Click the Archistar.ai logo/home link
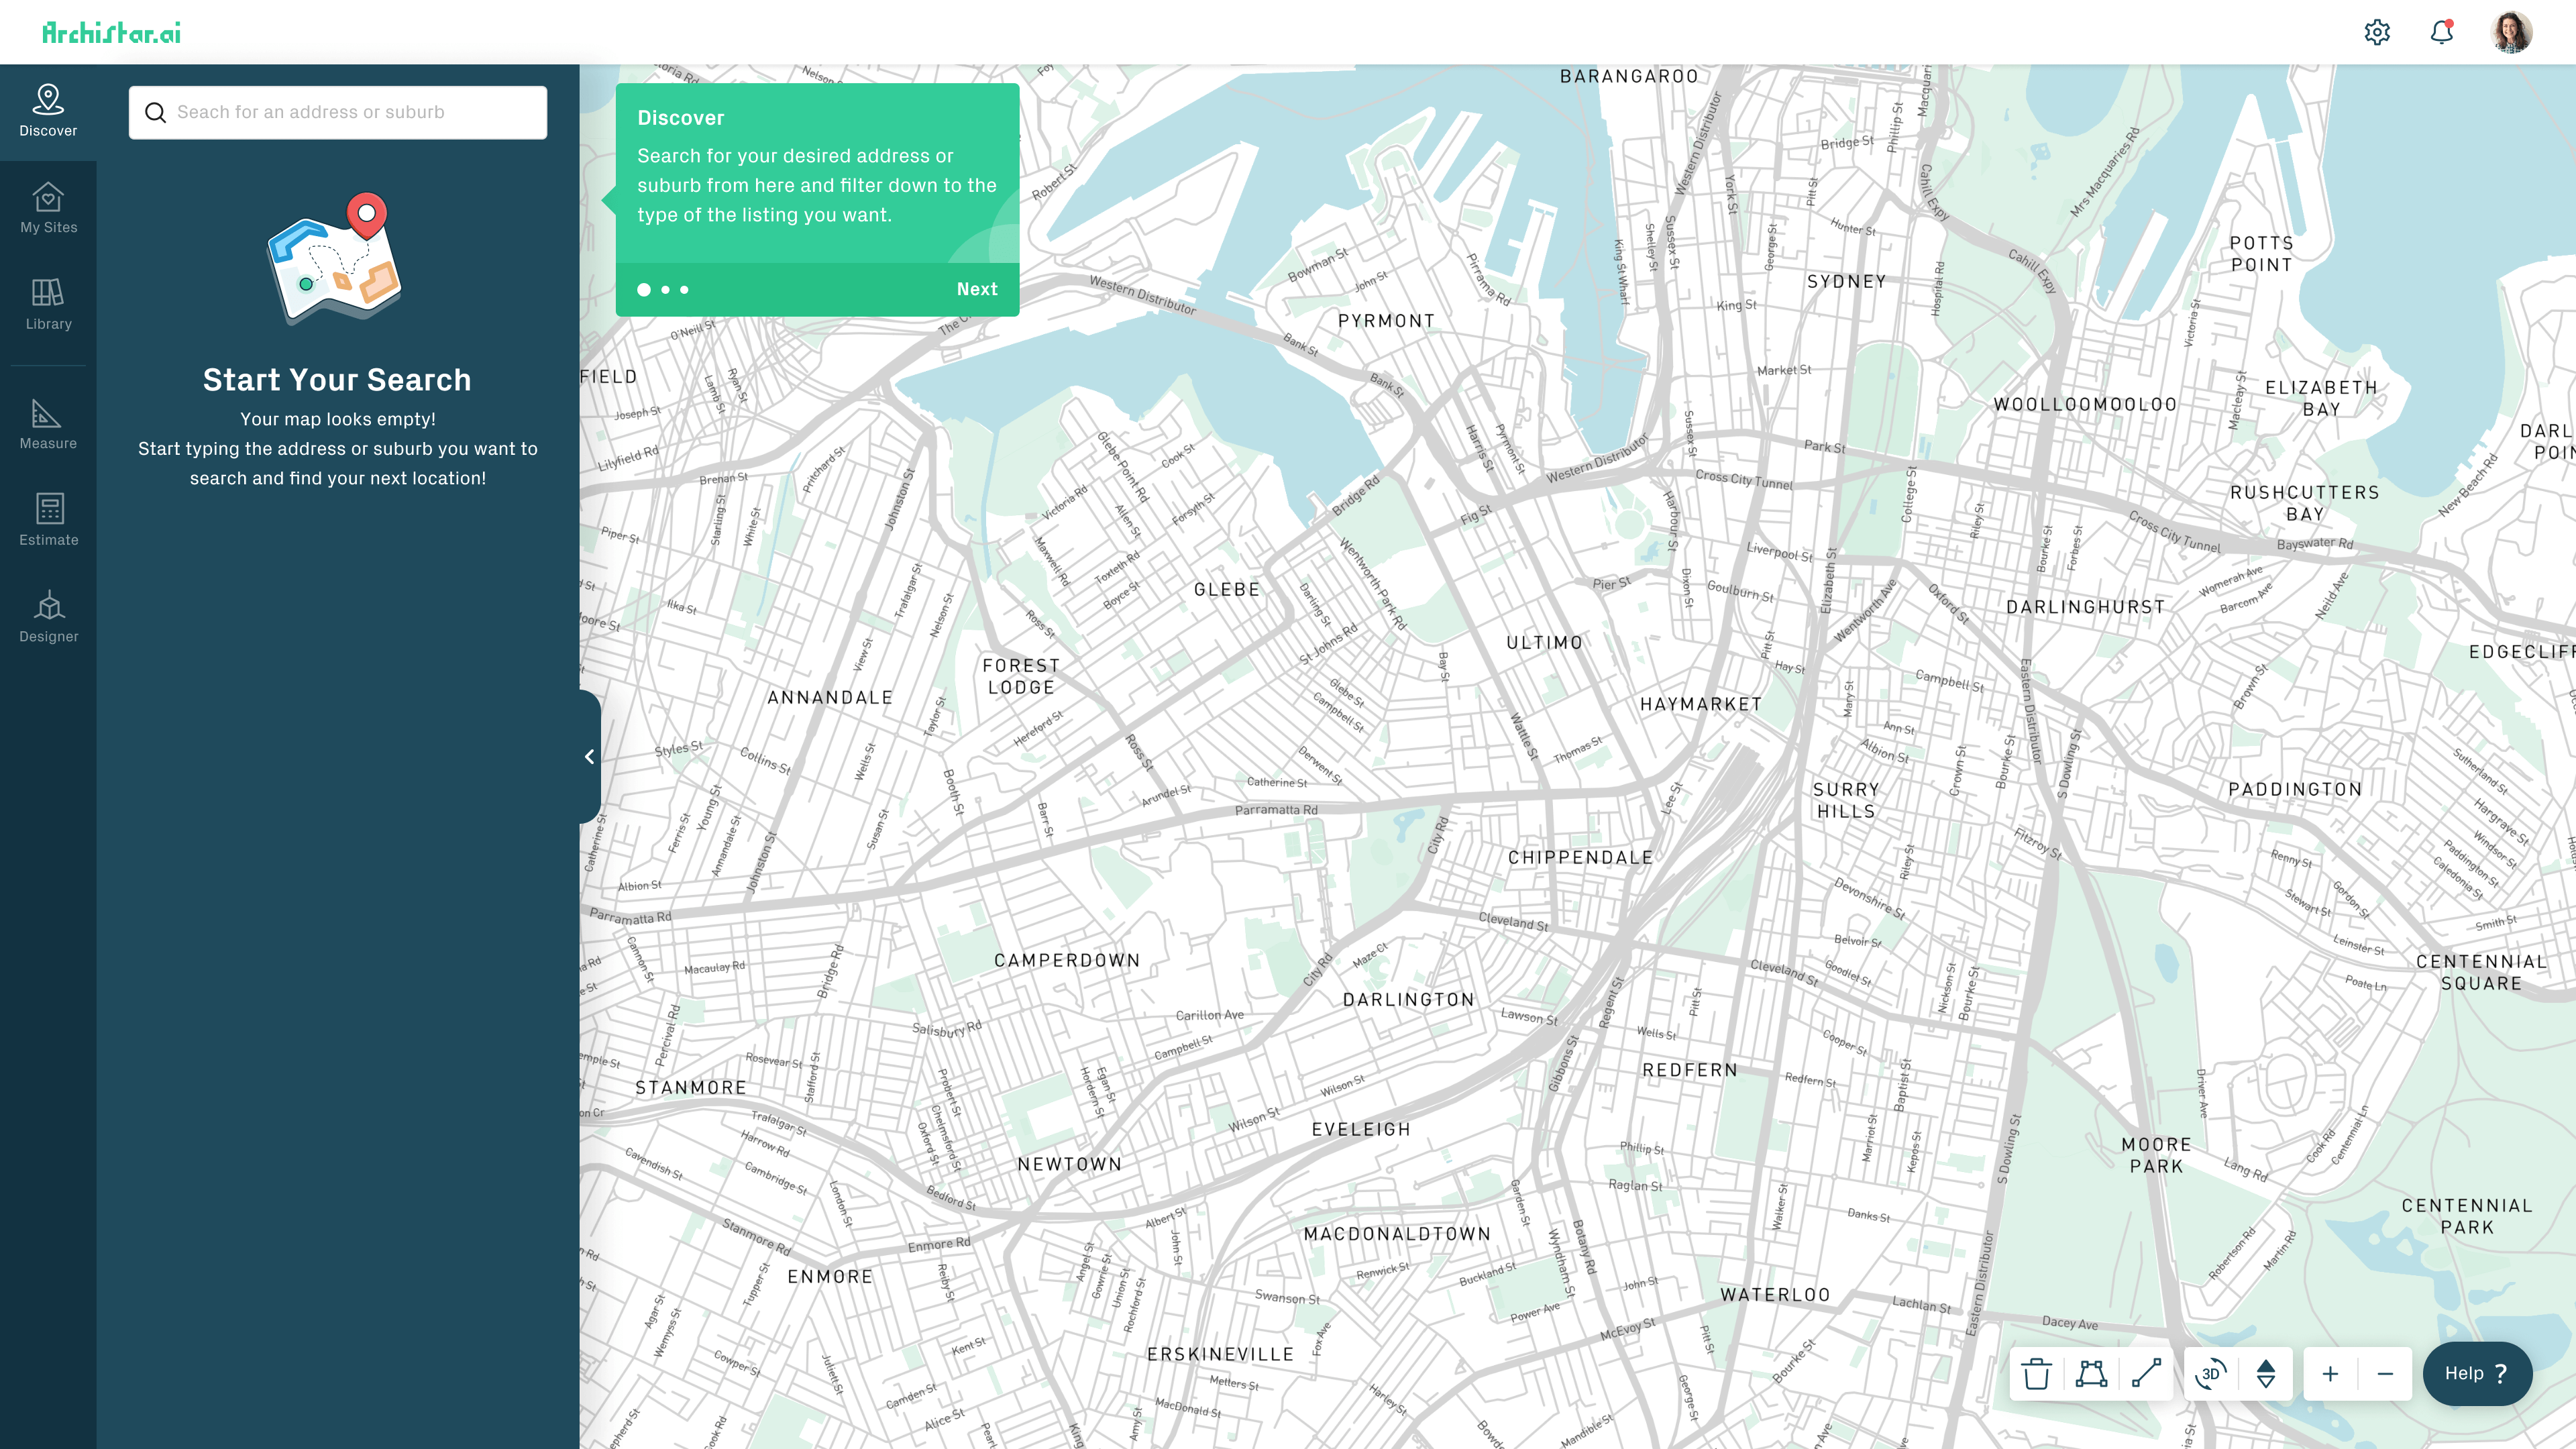Screen dimensions: 2576x1449 [111, 32]
